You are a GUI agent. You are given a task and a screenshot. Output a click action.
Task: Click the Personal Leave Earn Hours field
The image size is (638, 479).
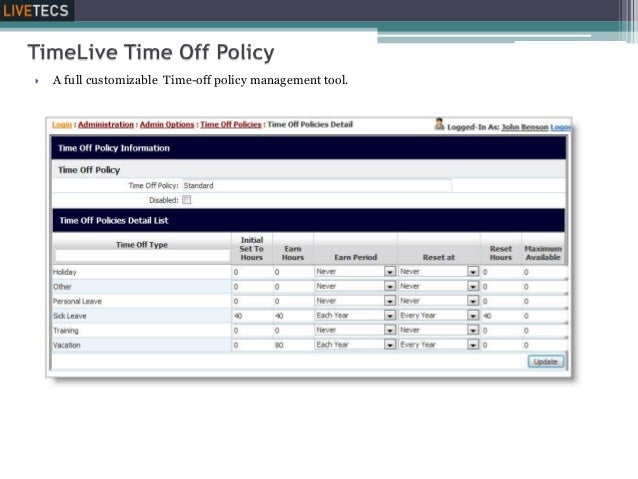[x=293, y=301]
